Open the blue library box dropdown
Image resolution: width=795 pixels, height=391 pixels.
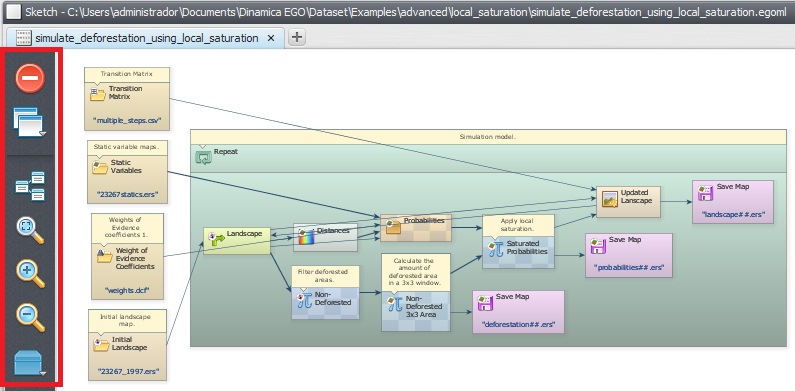[29, 363]
